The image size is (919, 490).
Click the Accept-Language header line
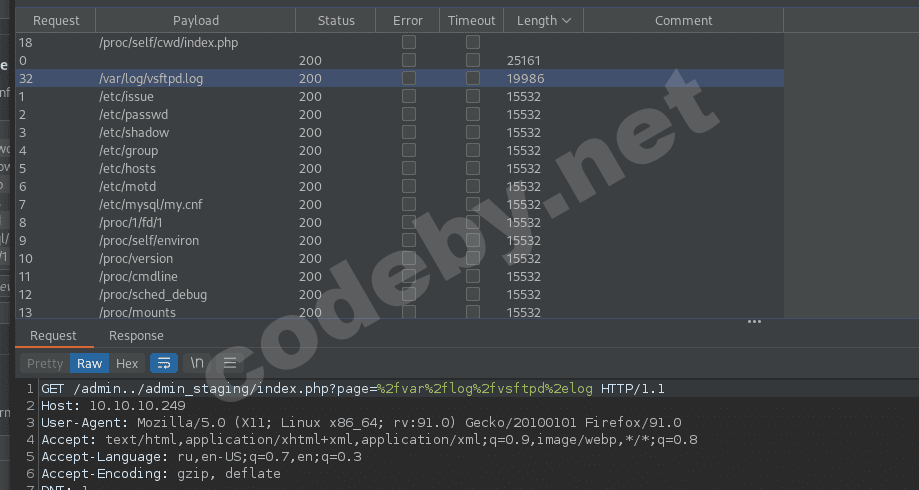pyautogui.click(x=201, y=457)
